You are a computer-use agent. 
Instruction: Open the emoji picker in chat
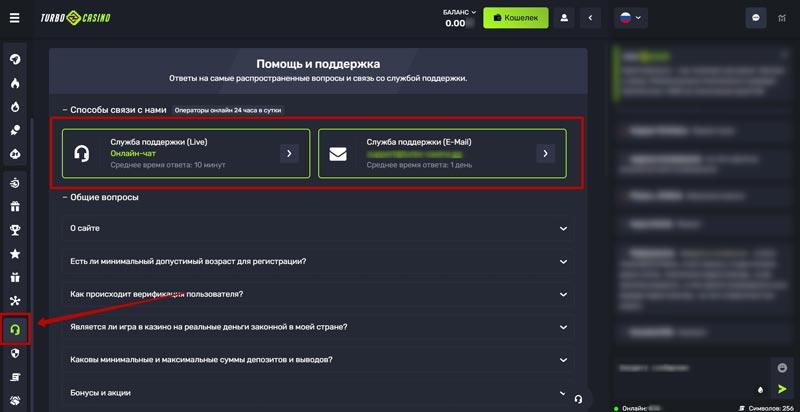[x=783, y=368]
